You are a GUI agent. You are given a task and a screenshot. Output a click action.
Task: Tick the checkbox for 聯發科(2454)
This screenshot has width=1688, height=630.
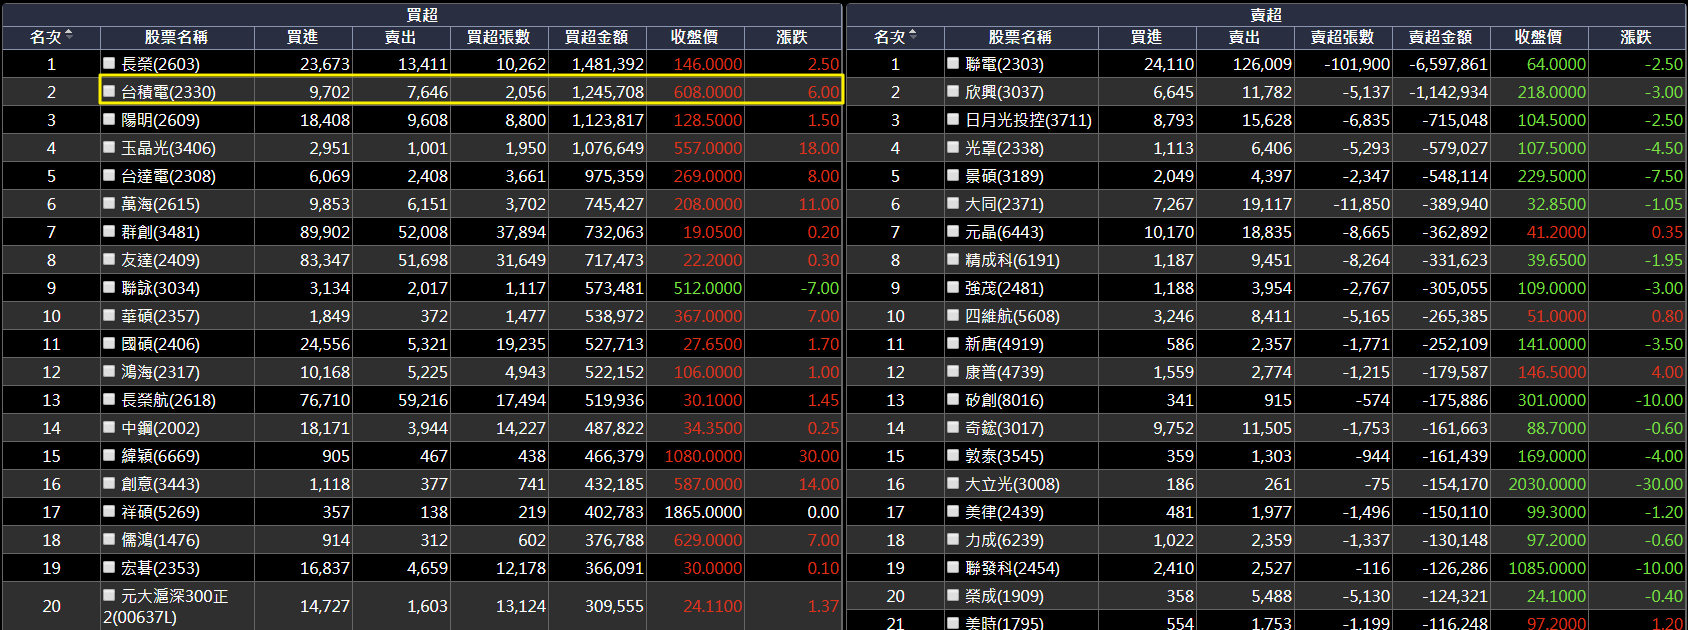tap(953, 567)
